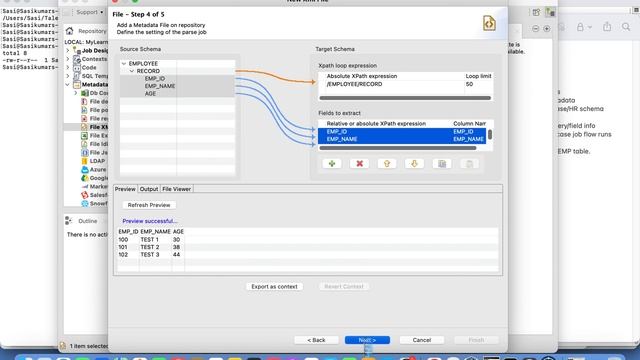The width and height of the screenshot is (640, 360).
Task: Click the paste fields icon in the target schema
Action: click(x=469, y=164)
